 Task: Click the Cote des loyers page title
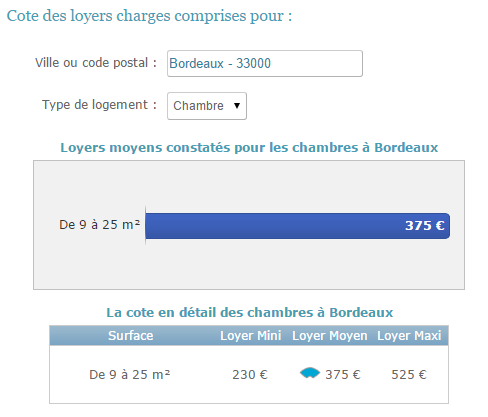[x=149, y=16]
